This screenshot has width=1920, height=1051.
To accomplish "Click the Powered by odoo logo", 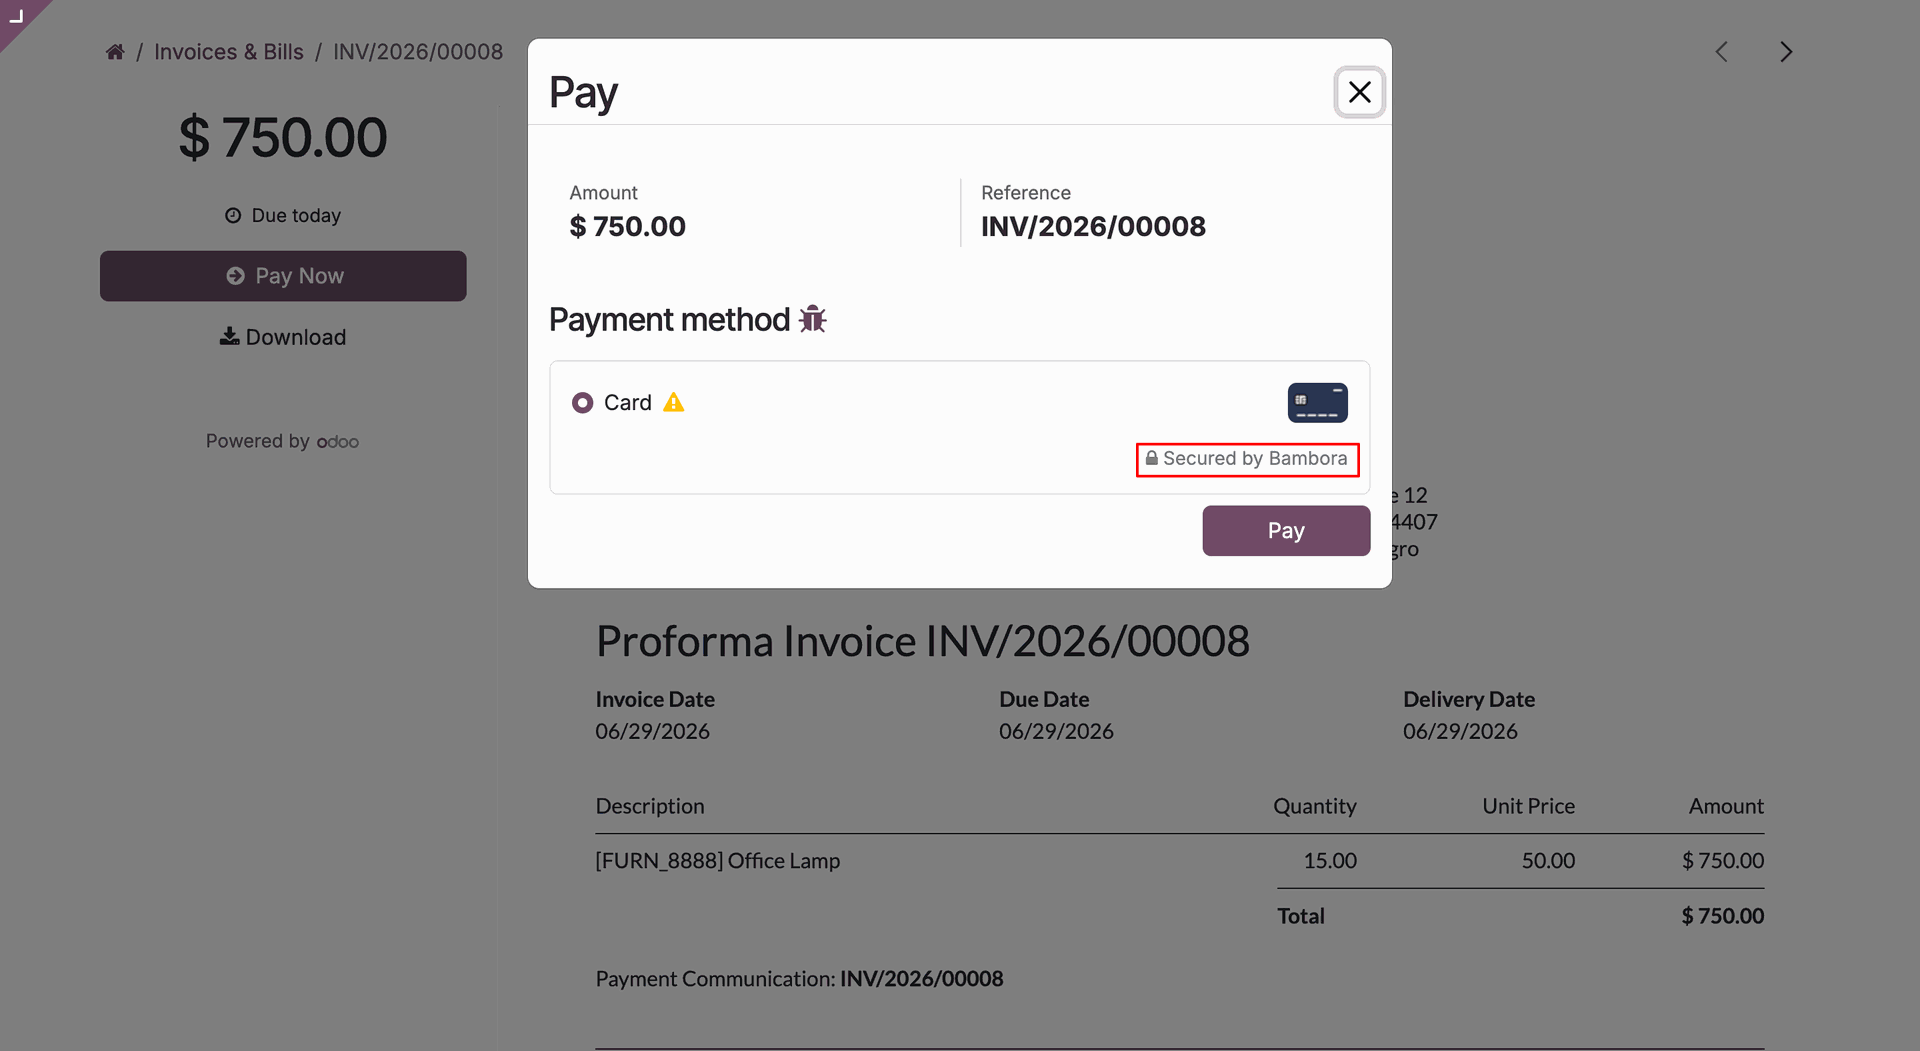I will [338, 441].
